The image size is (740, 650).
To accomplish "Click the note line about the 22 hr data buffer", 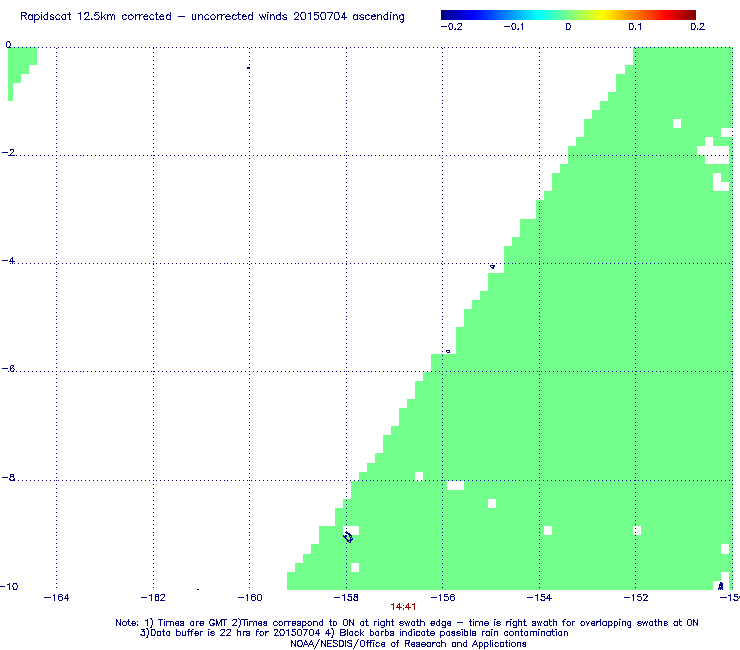I will [x=354, y=633].
